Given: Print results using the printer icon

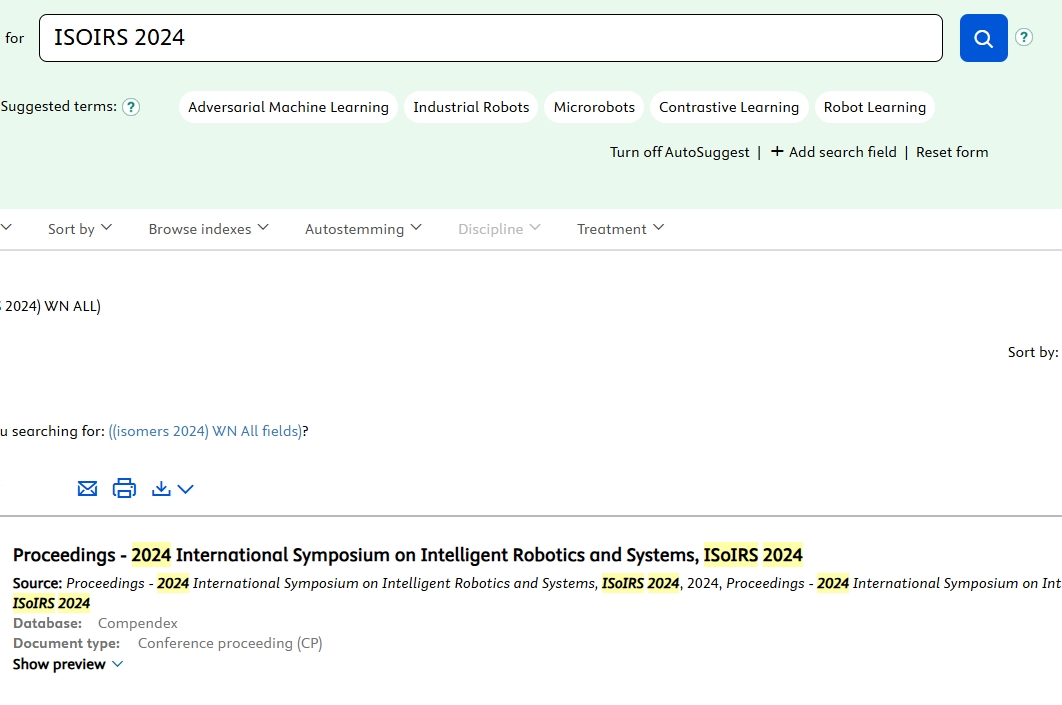Looking at the screenshot, I should [x=124, y=488].
